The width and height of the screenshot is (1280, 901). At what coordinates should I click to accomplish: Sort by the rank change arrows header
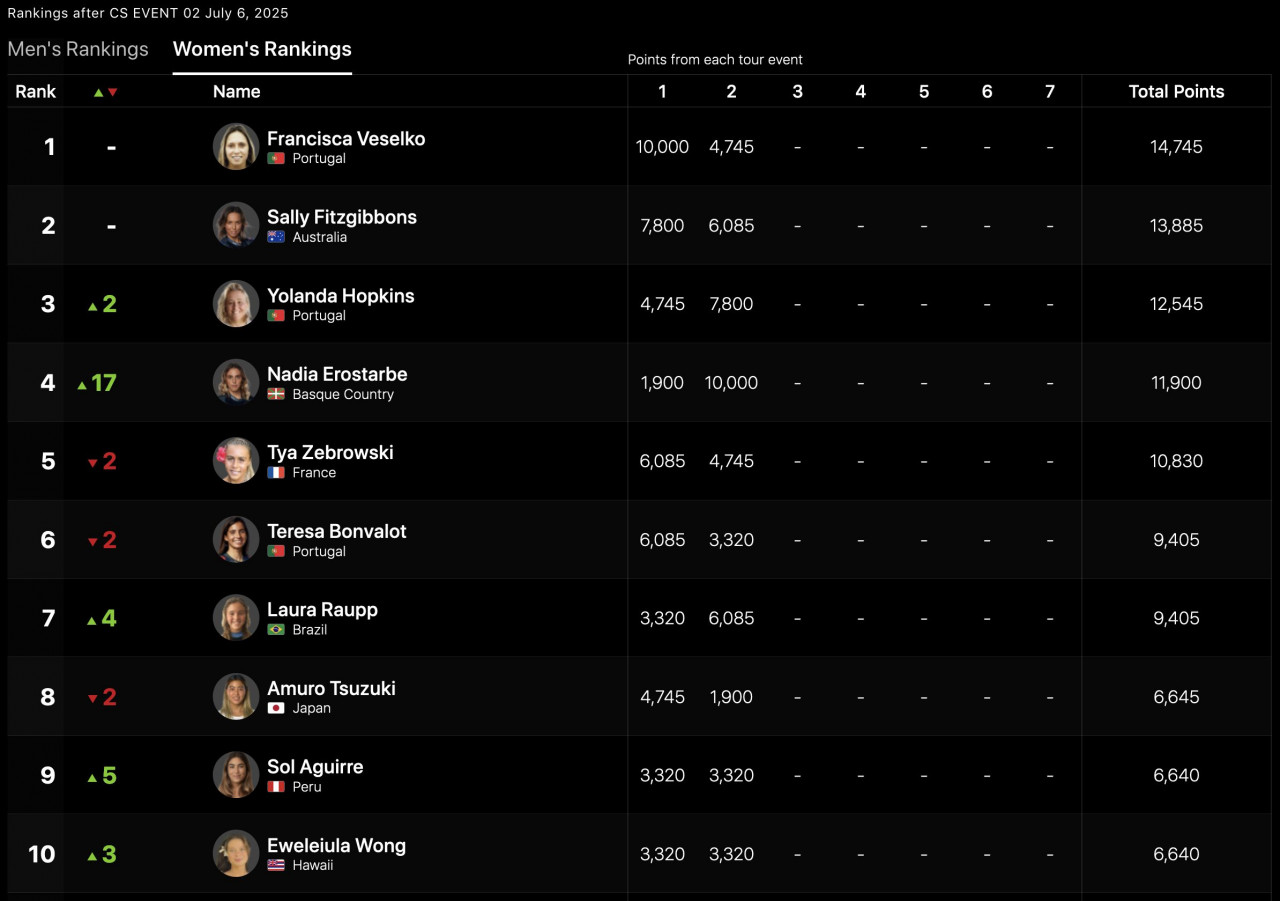[105, 92]
